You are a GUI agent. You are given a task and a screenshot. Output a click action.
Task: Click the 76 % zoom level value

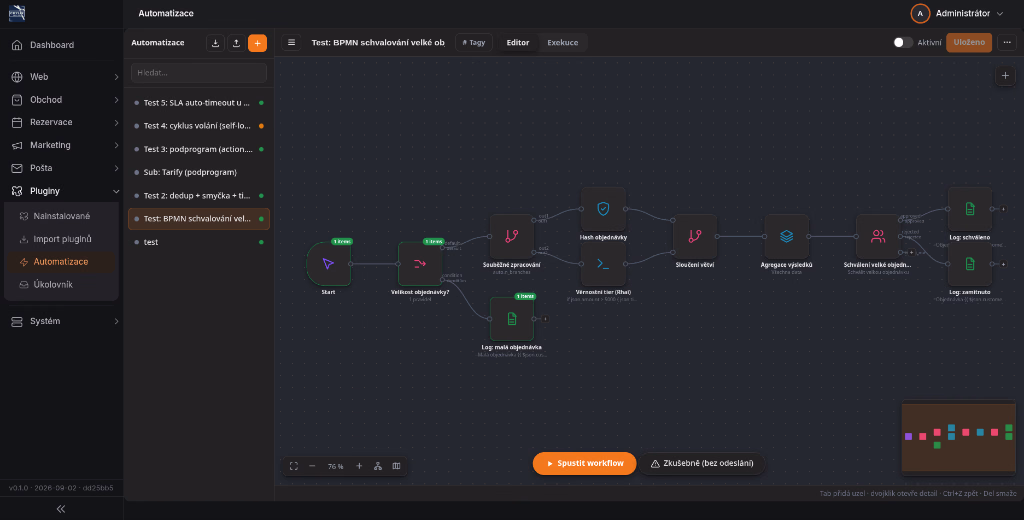coord(336,466)
